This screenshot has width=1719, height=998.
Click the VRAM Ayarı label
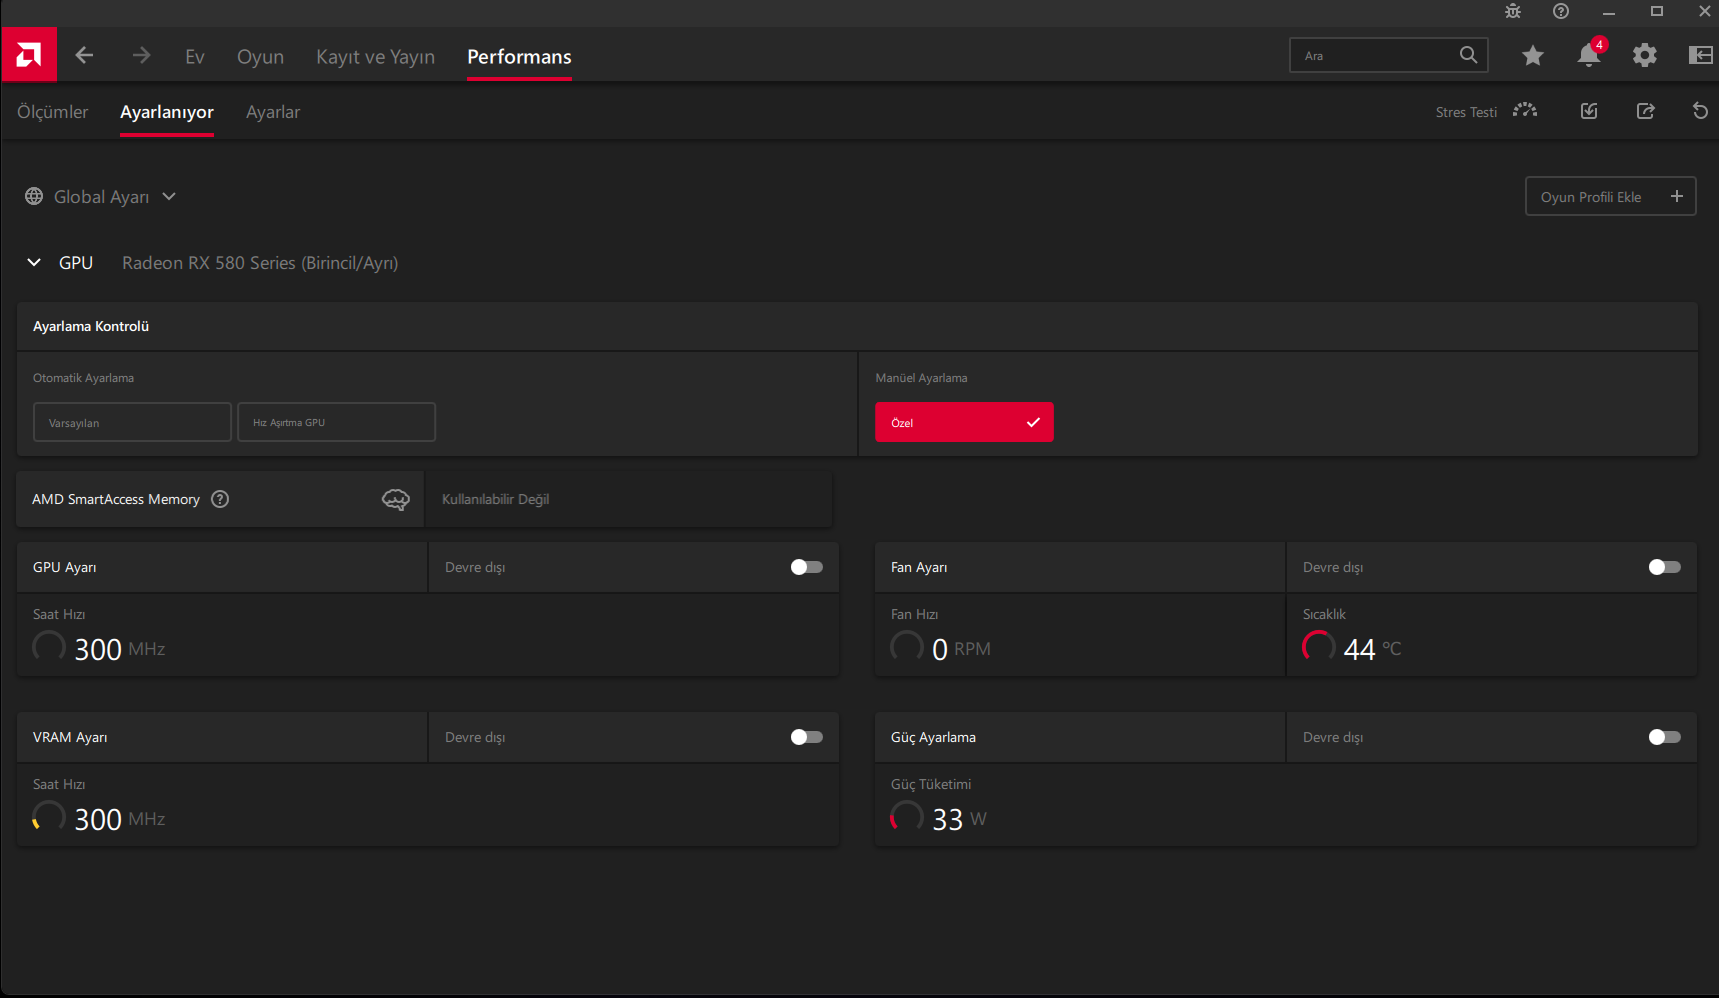pyautogui.click(x=70, y=737)
